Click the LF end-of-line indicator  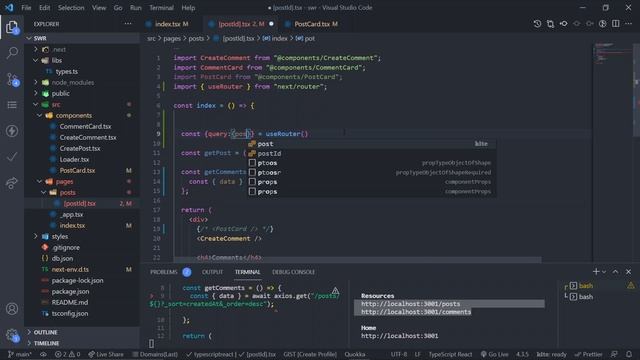click(418, 354)
